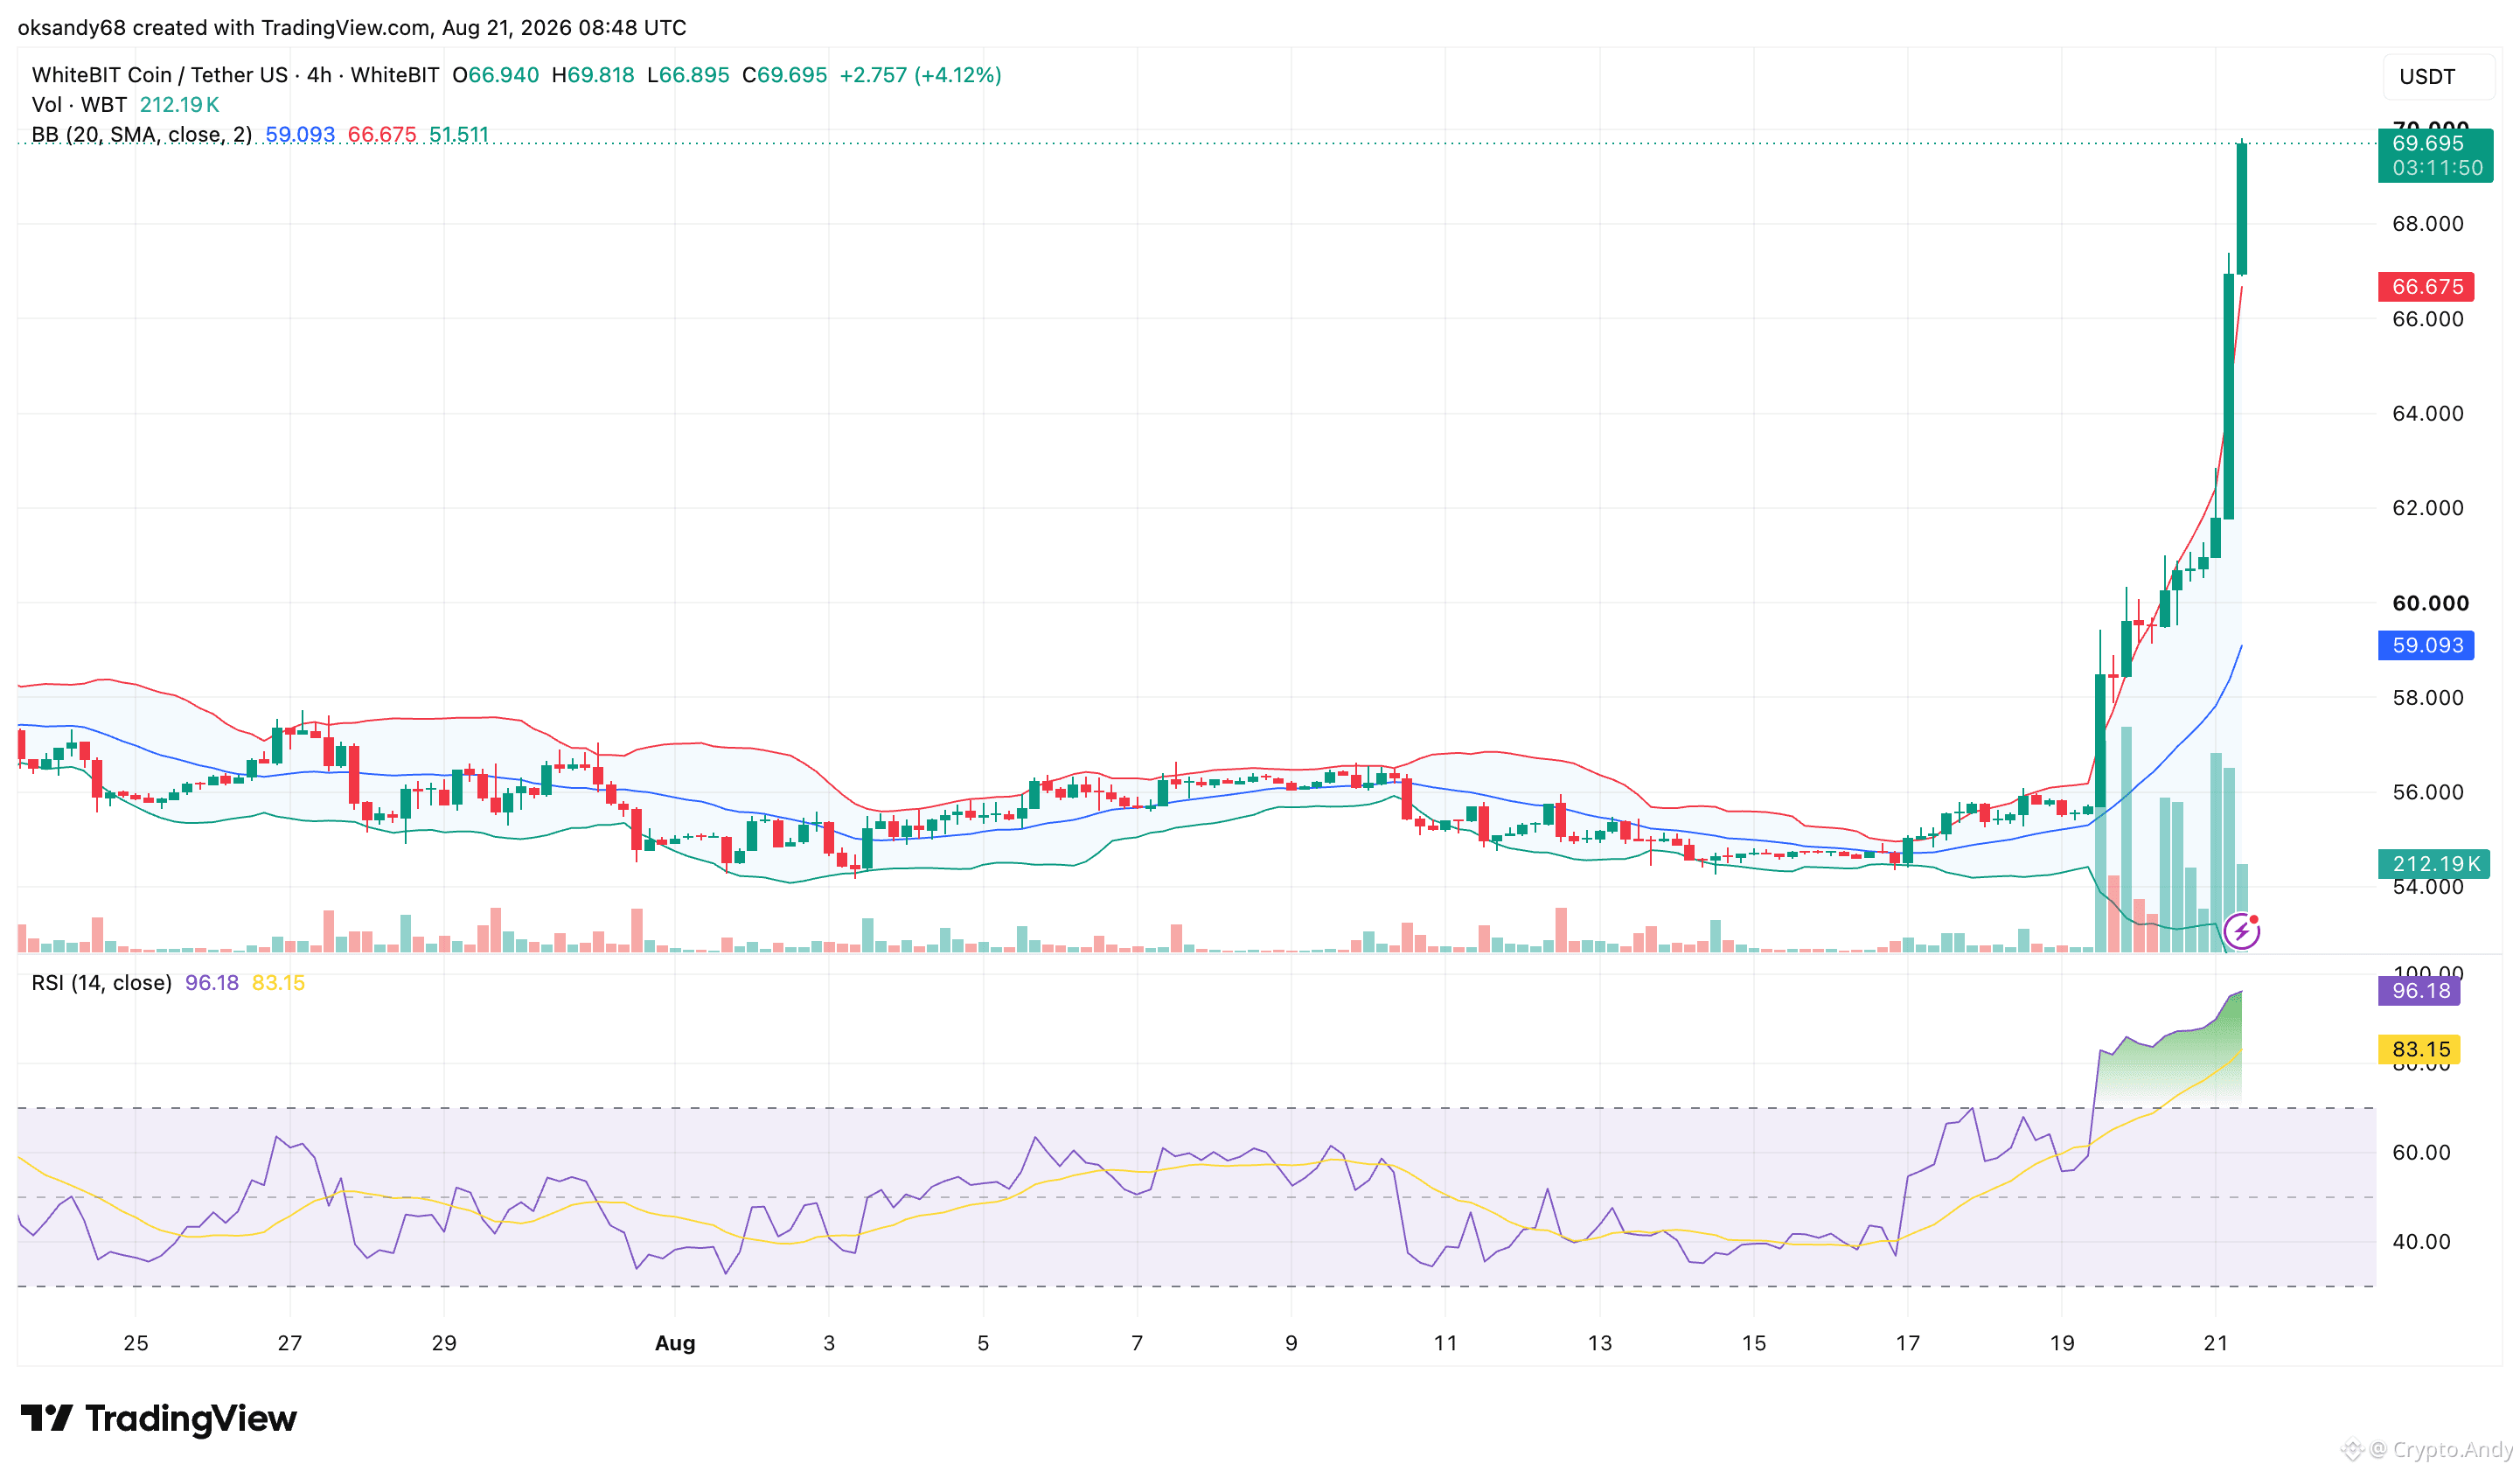Viewport: 2520px width, 1471px height.
Task: Click the 68.000 price axis label
Action: pos(2427,224)
